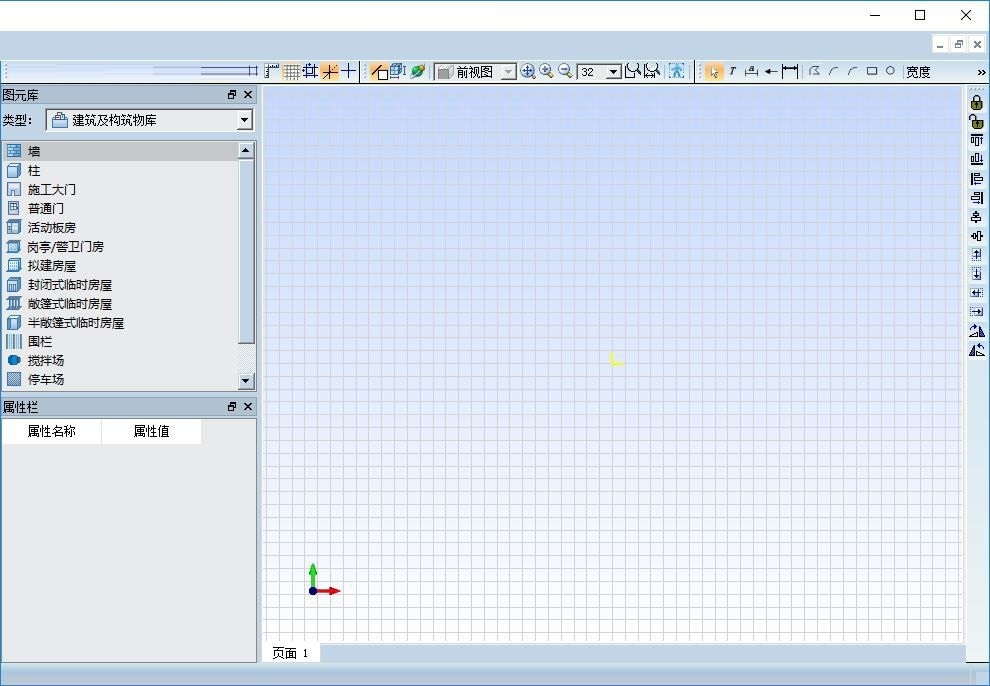
Task: Select 柱 in the element library
Action: pyautogui.click(x=120, y=170)
